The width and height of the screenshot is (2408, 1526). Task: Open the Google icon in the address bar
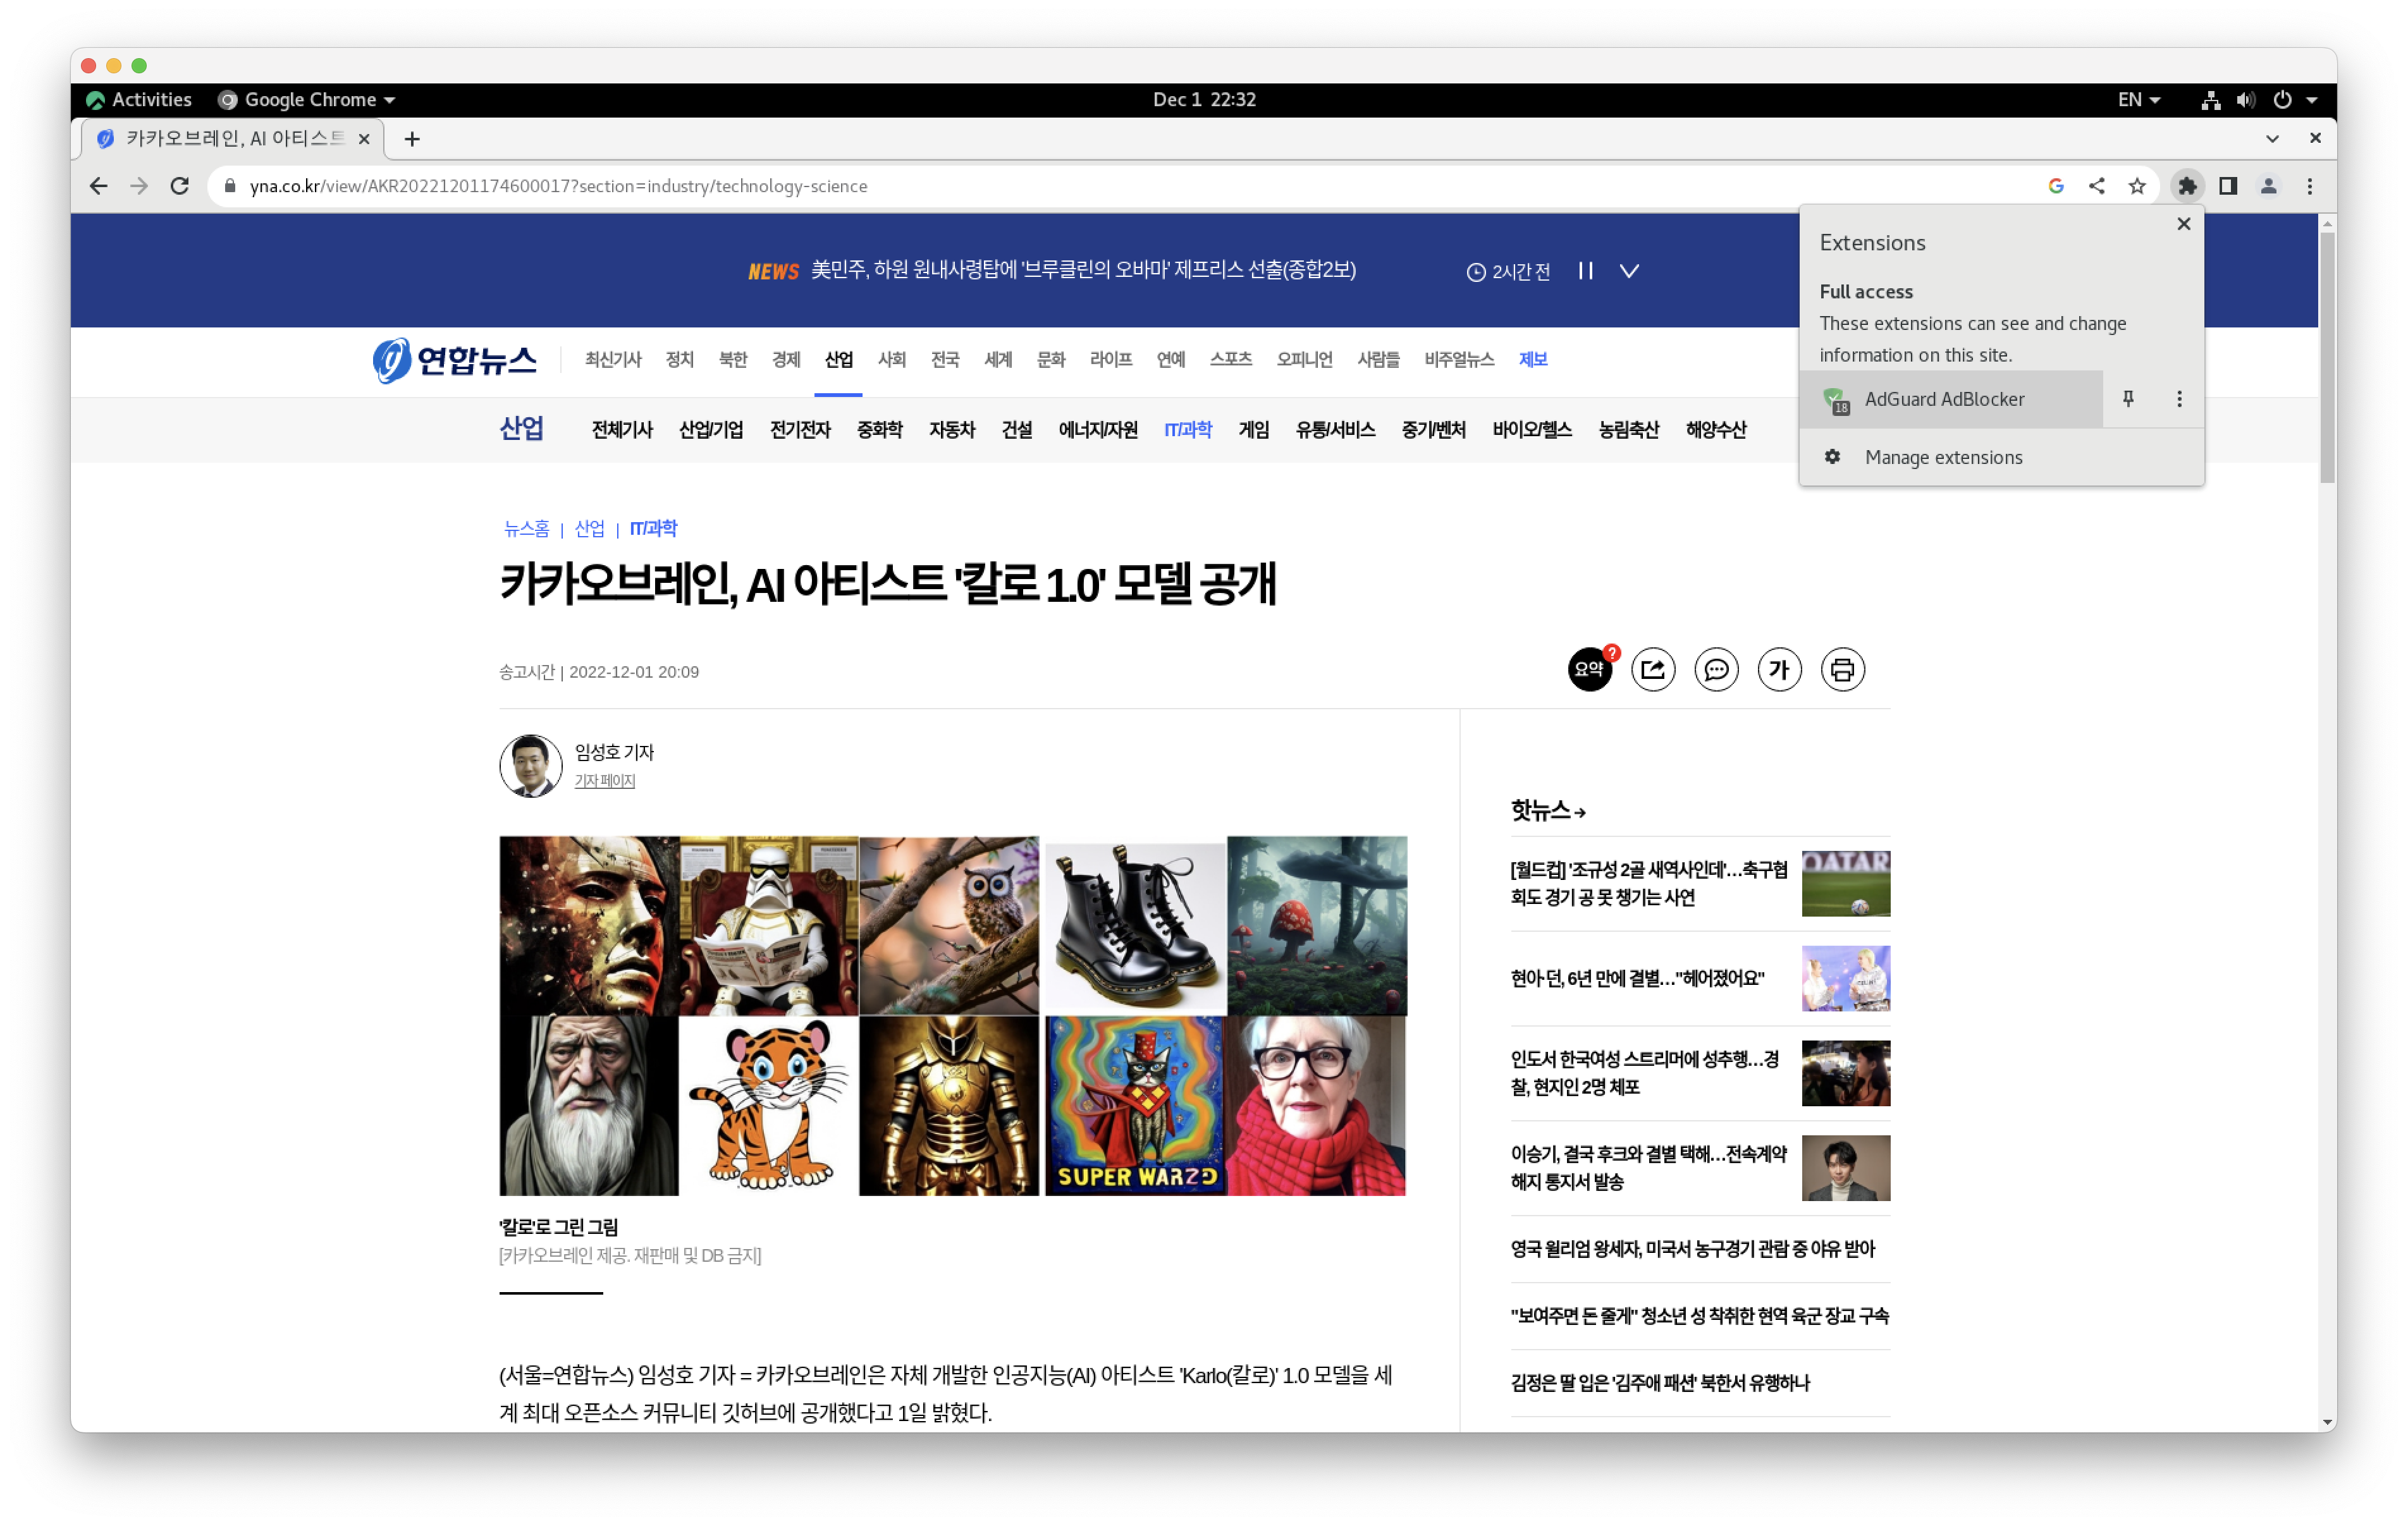click(2056, 186)
